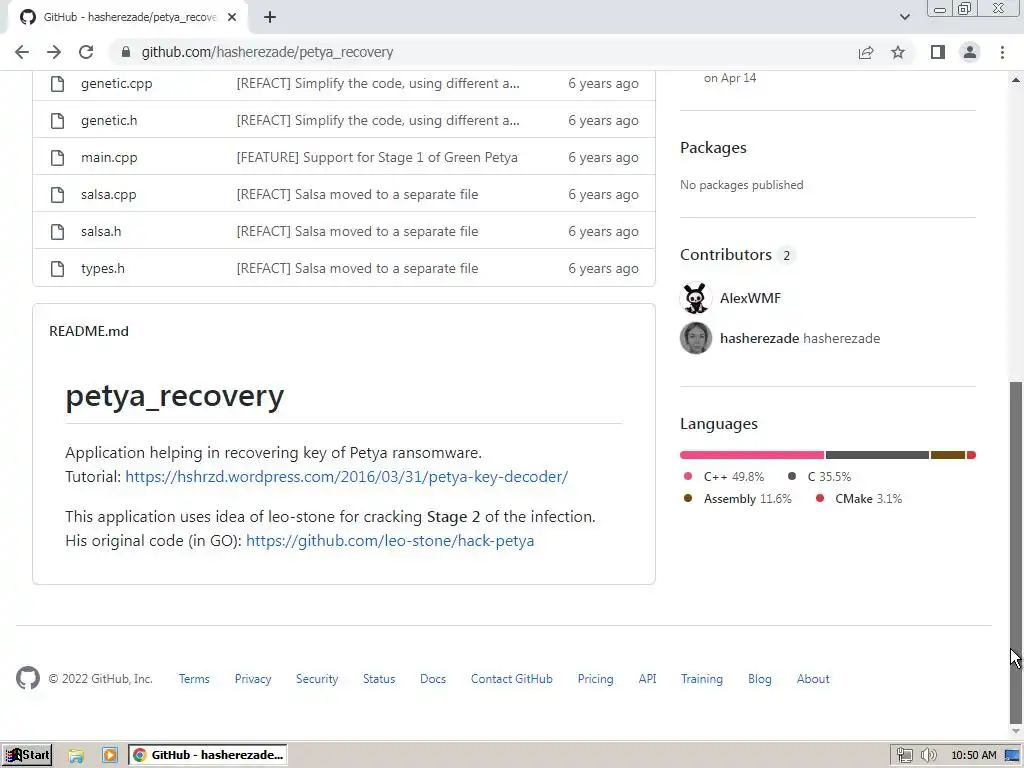The height and width of the screenshot is (768, 1024).
Task: Switch to the GitHub Chrome taskbar button
Action: click(x=208, y=756)
